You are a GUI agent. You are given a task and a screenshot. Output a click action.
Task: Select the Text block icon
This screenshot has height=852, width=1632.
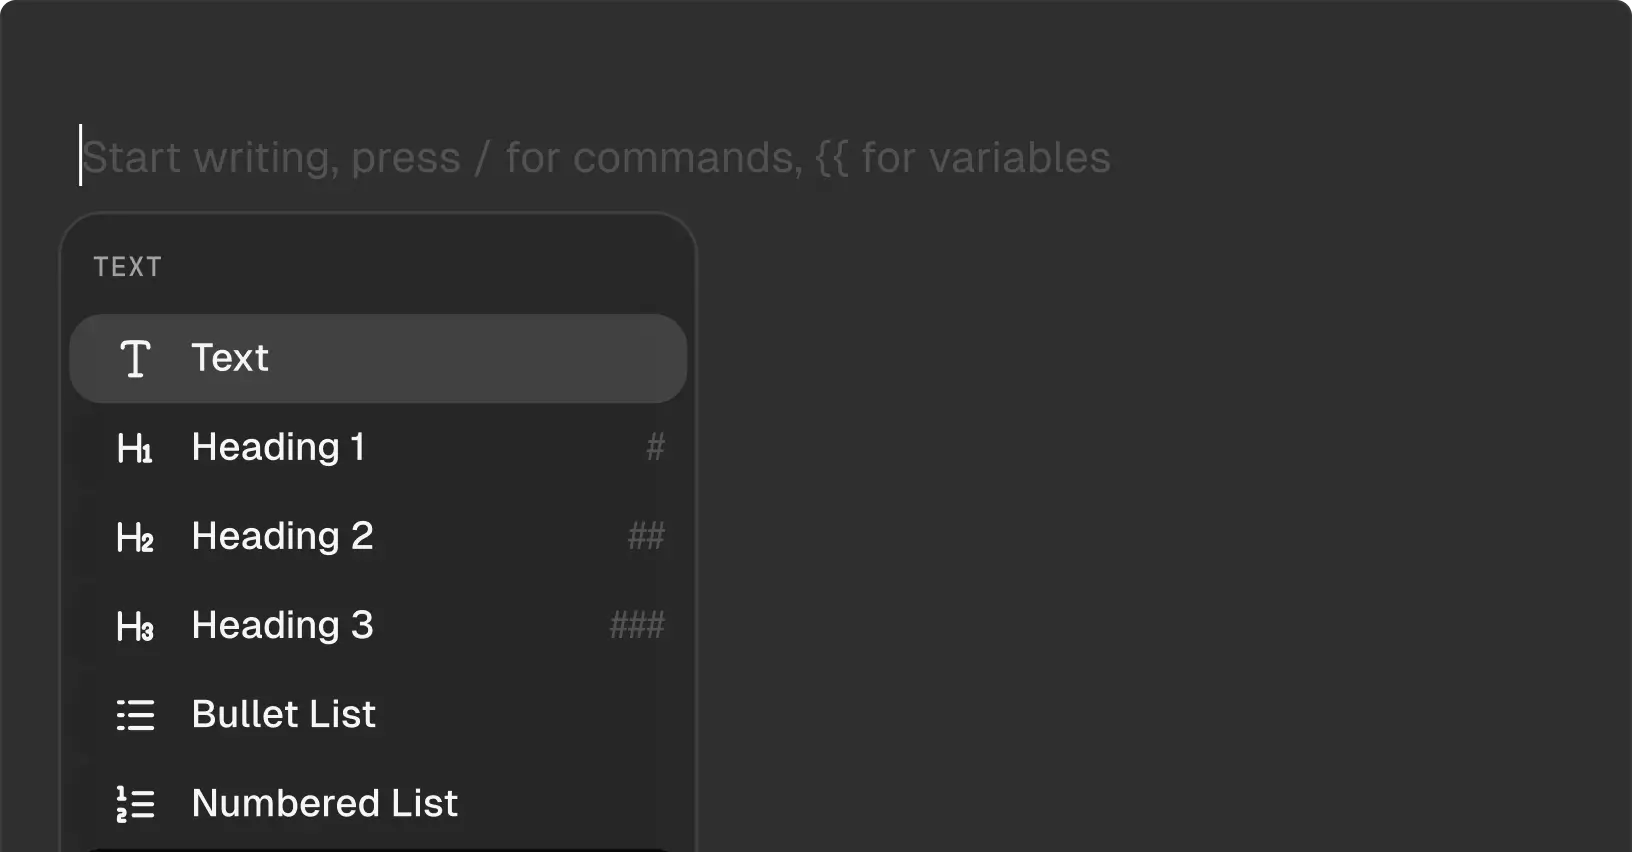click(x=135, y=358)
